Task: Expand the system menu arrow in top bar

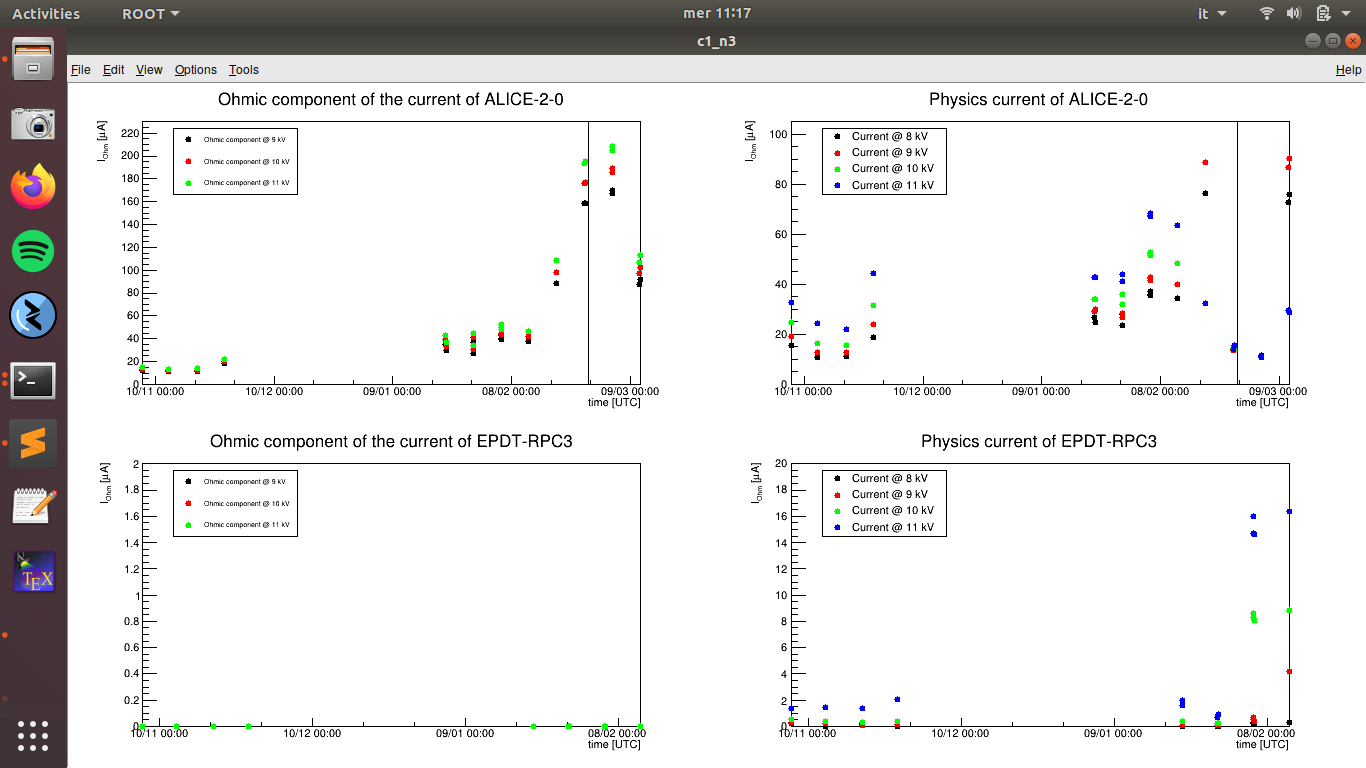Action: click(1347, 14)
